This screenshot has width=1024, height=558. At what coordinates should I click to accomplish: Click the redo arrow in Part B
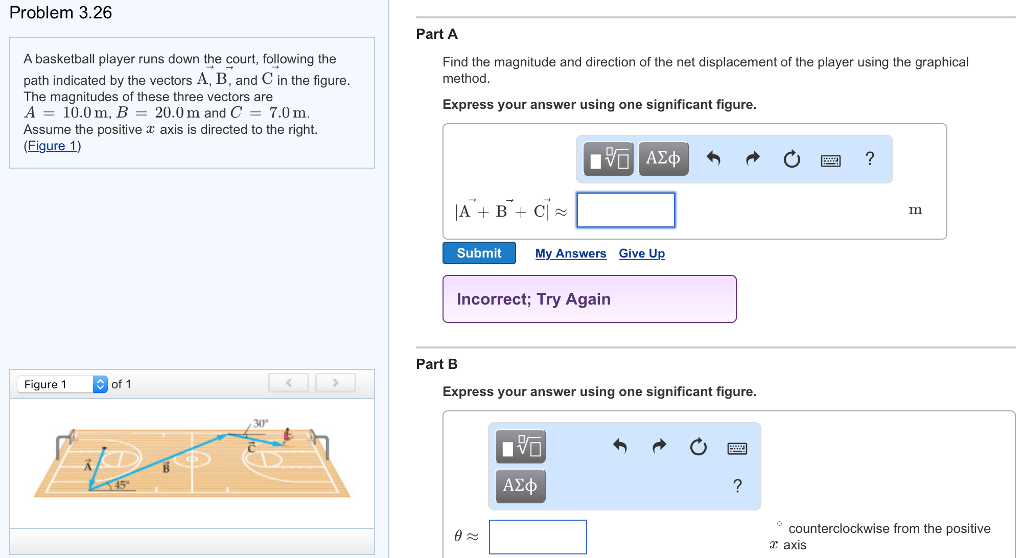[x=660, y=446]
